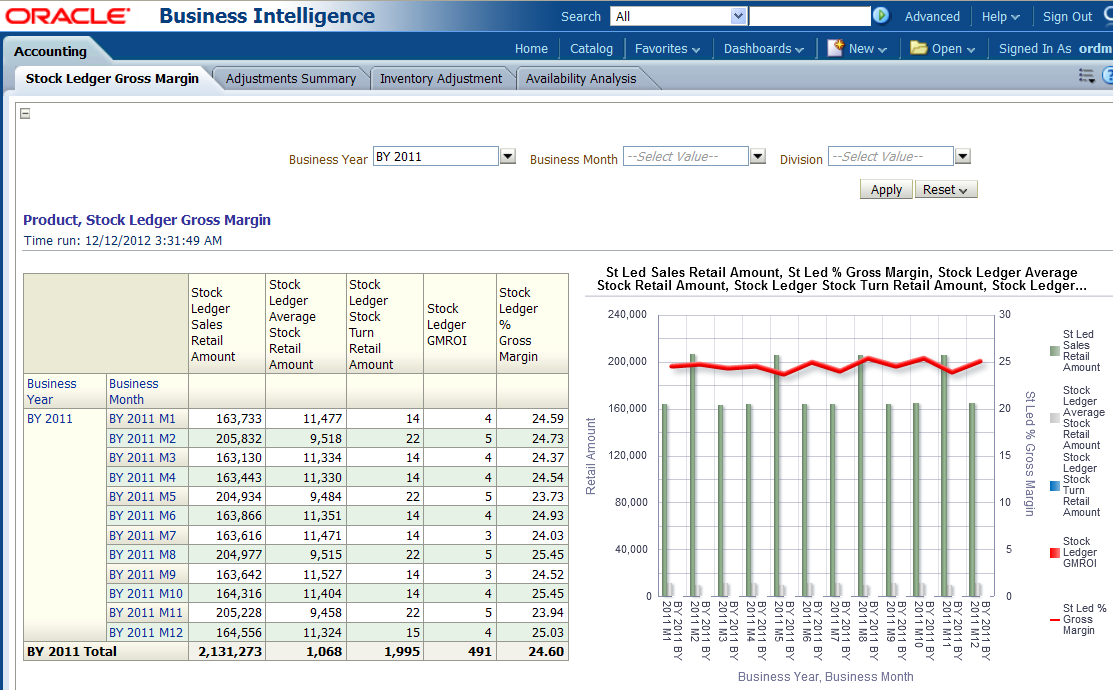This screenshot has width=1113, height=690.
Task: Click St Led Sales Retail Amount legend swatch
Action: click(1054, 351)
